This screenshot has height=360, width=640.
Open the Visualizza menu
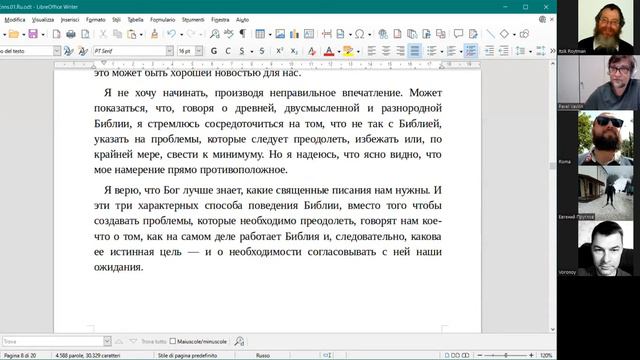tap(43, 20)
